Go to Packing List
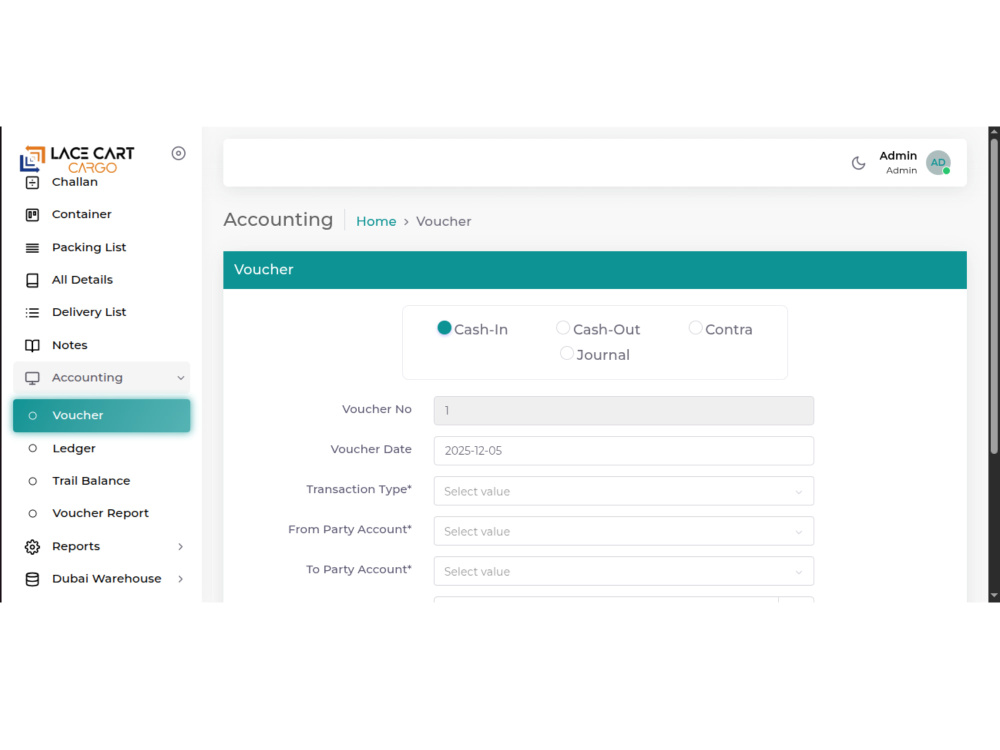Image resolution: width=1000 pixels, height=750 pixels. tap(89, 247)
